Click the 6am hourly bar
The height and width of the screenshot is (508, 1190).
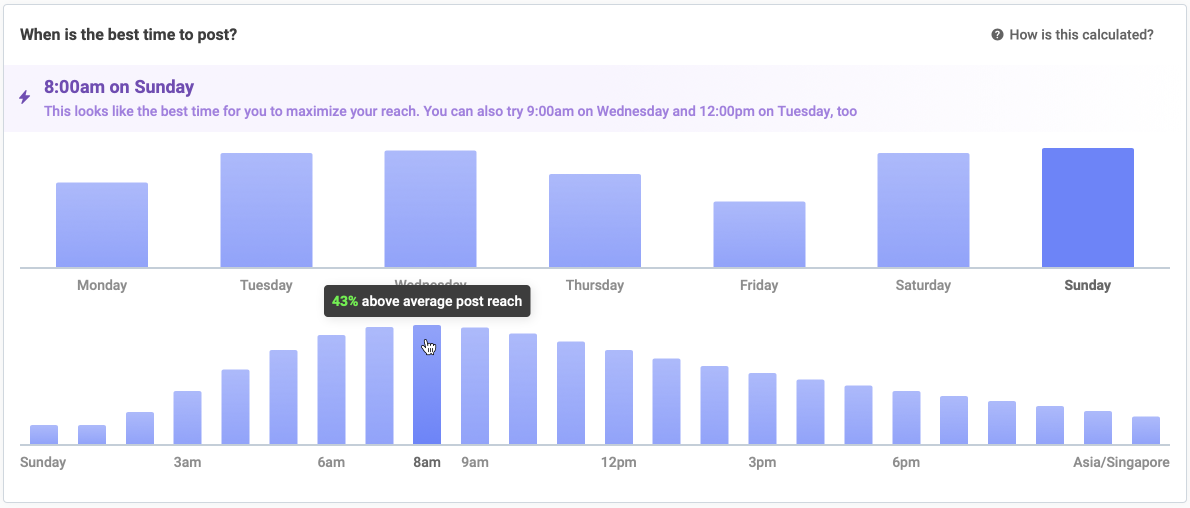pos(331,390)
